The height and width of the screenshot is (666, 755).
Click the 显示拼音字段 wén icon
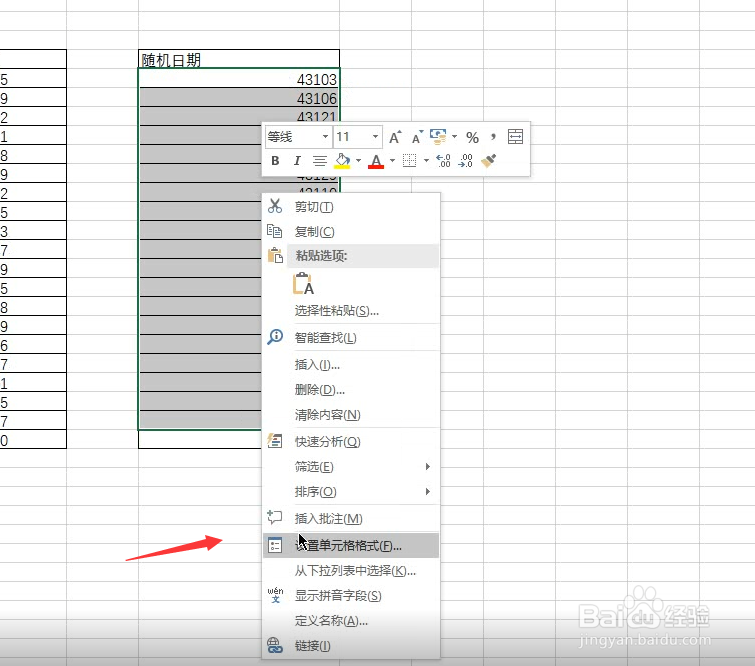[275, 595]
